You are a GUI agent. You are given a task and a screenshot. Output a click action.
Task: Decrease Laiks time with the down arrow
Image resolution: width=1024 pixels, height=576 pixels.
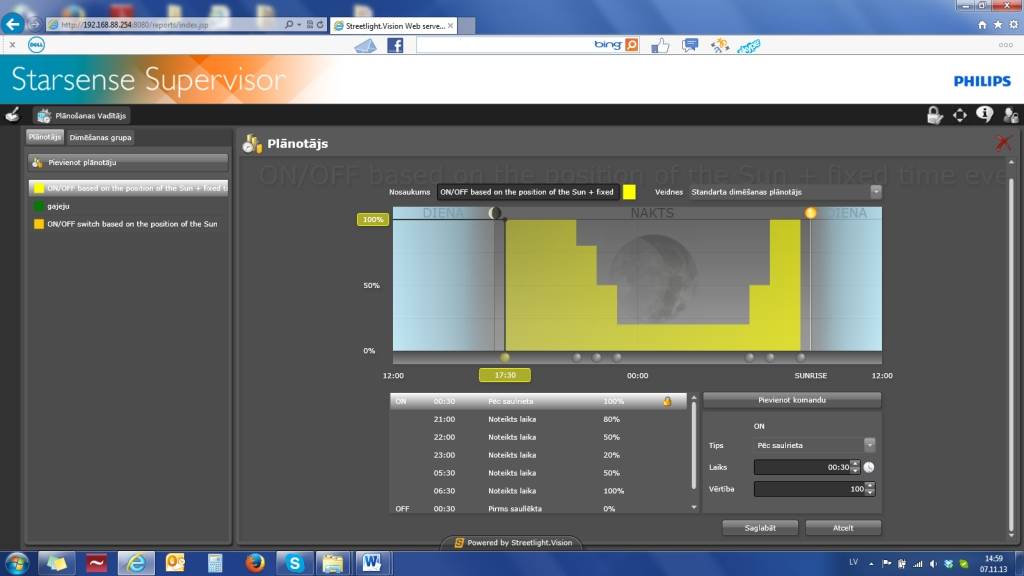pos(856,471)
